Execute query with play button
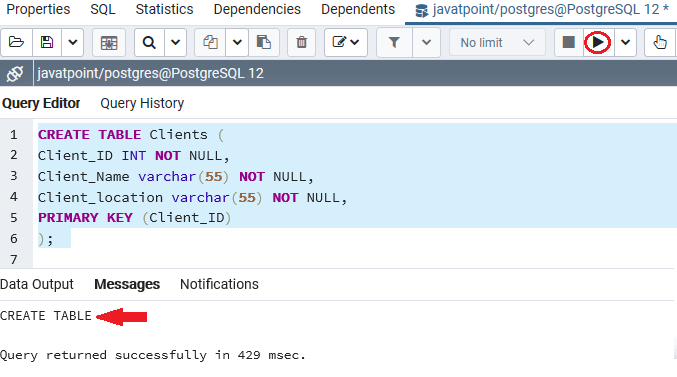Viewport: 677px width, 377px height. tap(598, 42)
